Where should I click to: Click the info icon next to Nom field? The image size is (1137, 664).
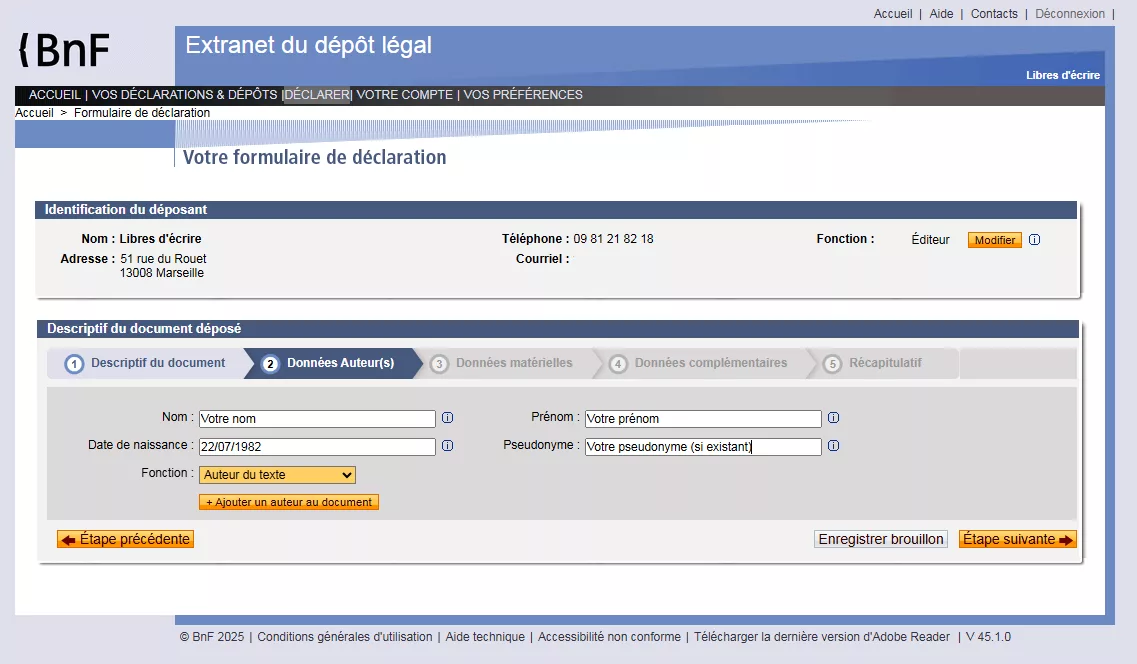coord(447,418)
